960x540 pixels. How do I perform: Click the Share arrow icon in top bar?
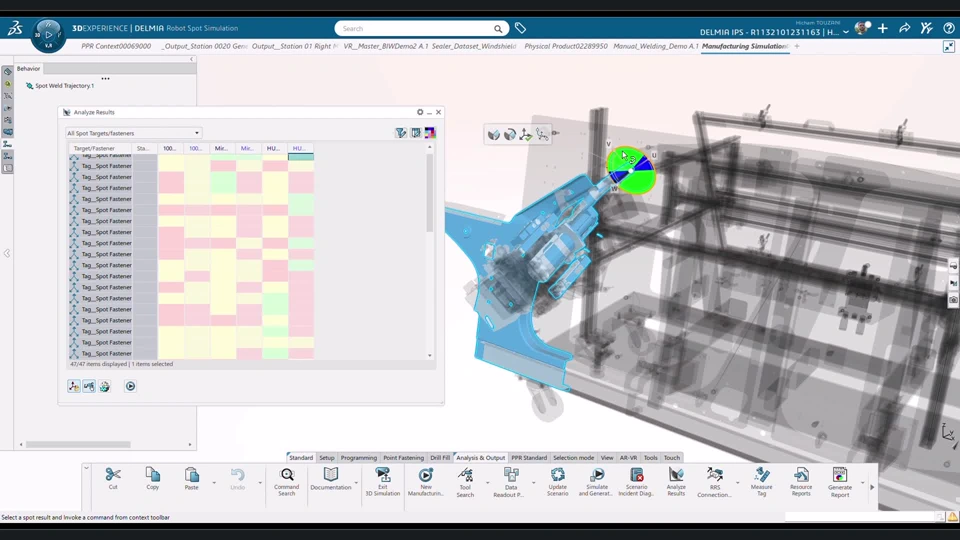tap(905, 28)
